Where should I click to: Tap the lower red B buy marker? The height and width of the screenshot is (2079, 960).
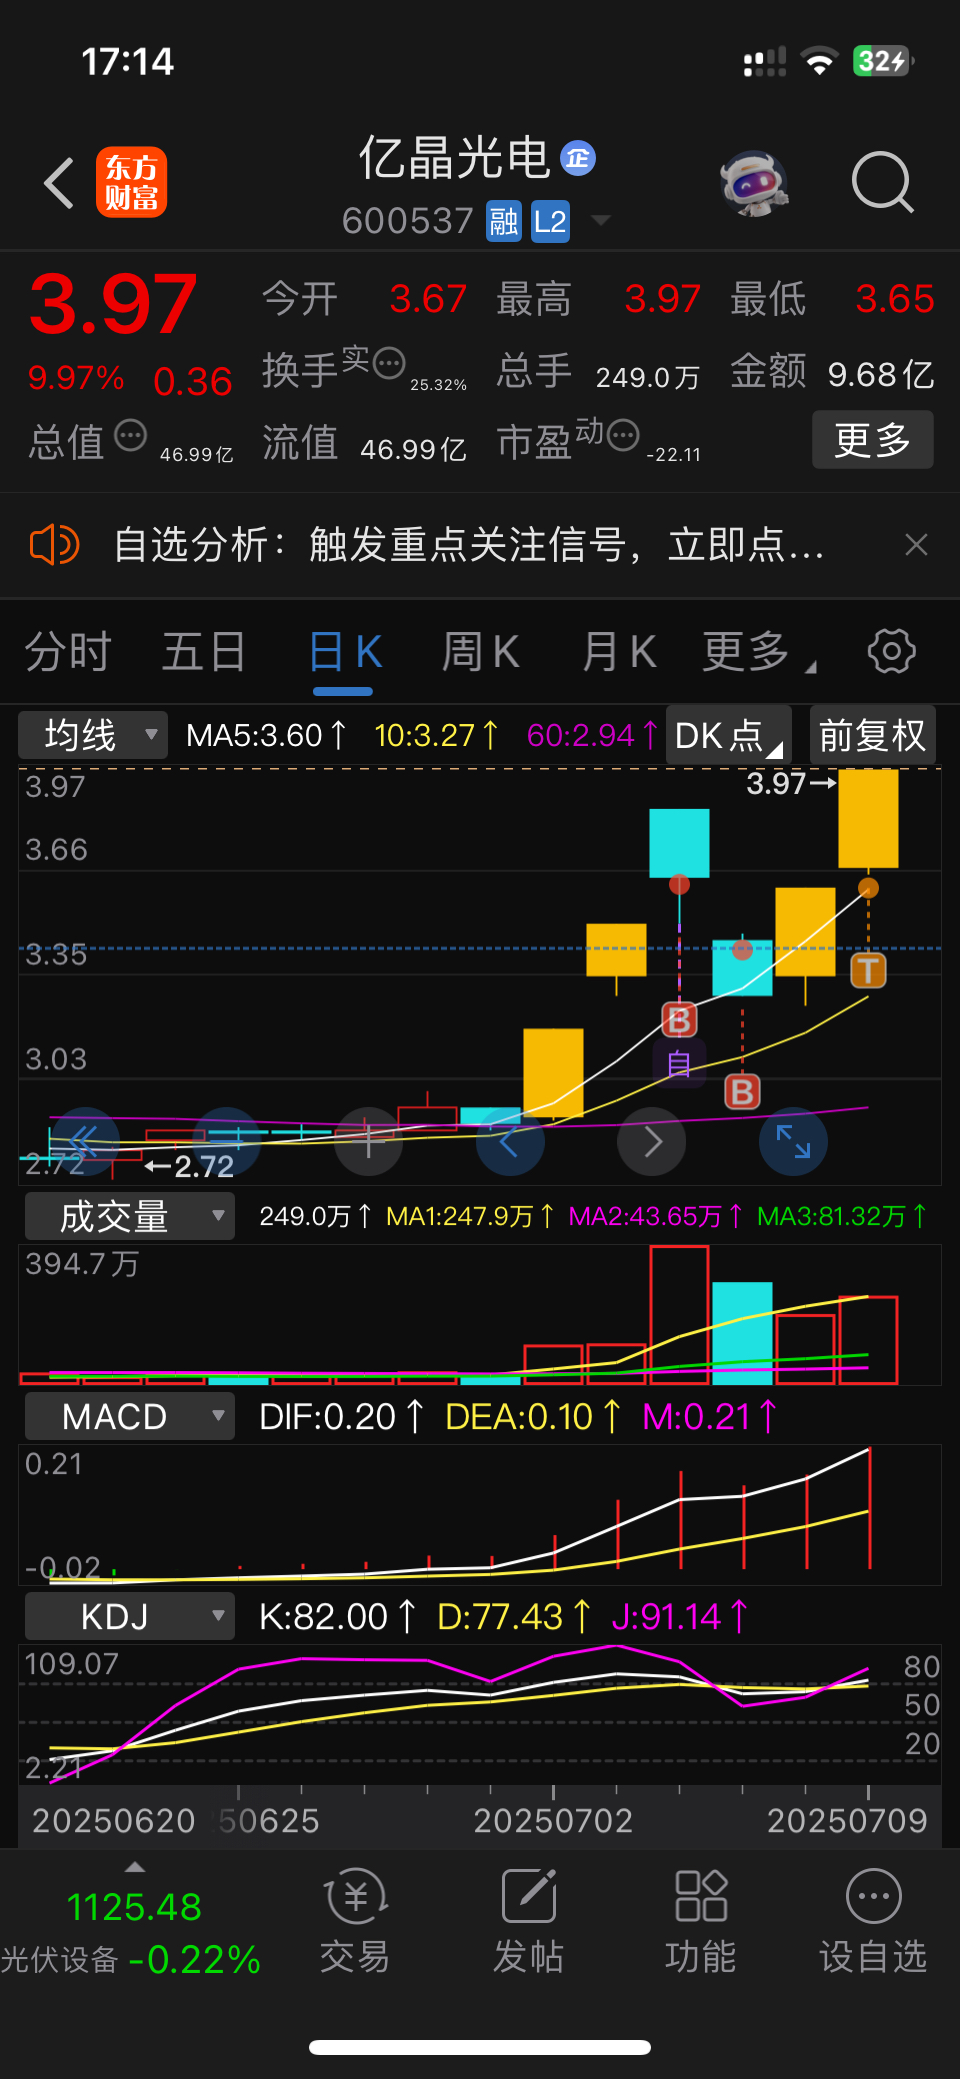coord(742,1091)
